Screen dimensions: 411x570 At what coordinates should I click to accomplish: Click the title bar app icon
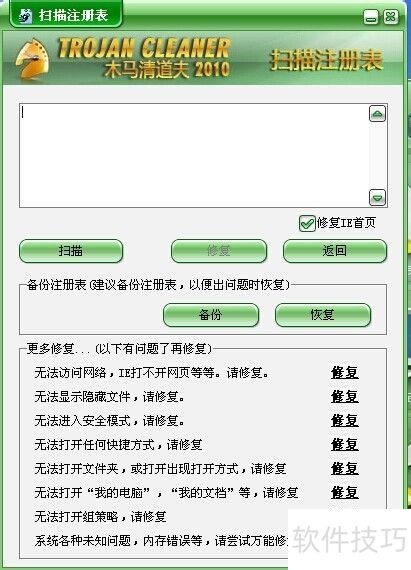tap(25, 16)
